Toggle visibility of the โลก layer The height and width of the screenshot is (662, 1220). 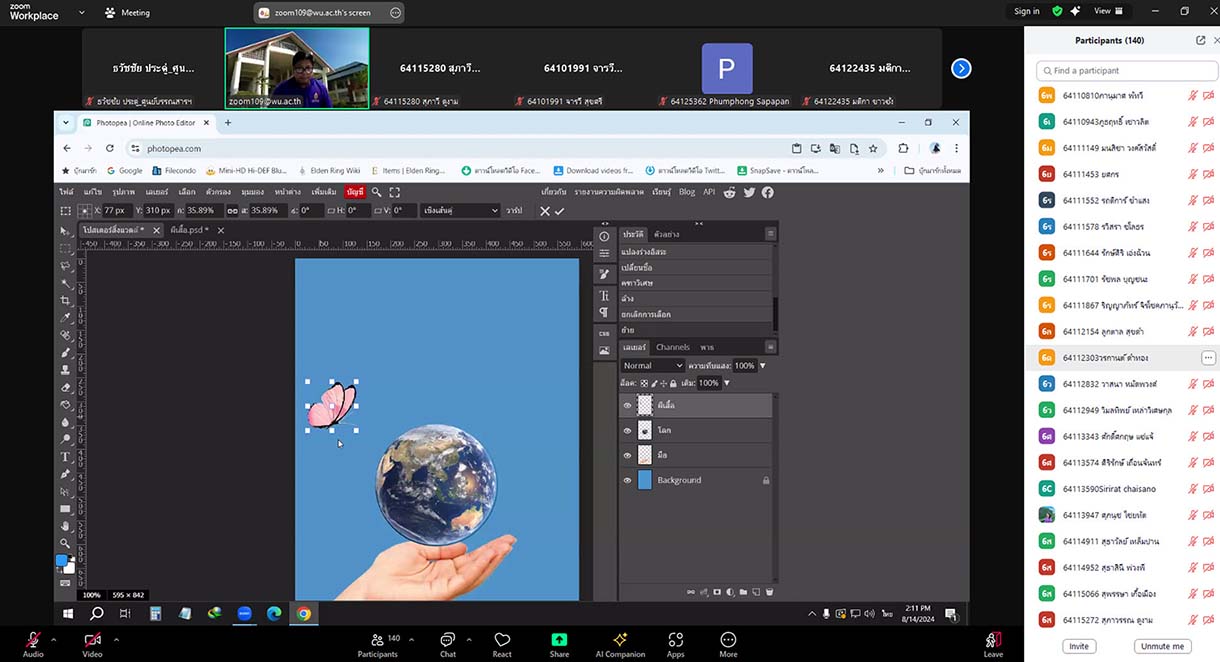pyautogui.click(x=628, y=431)
